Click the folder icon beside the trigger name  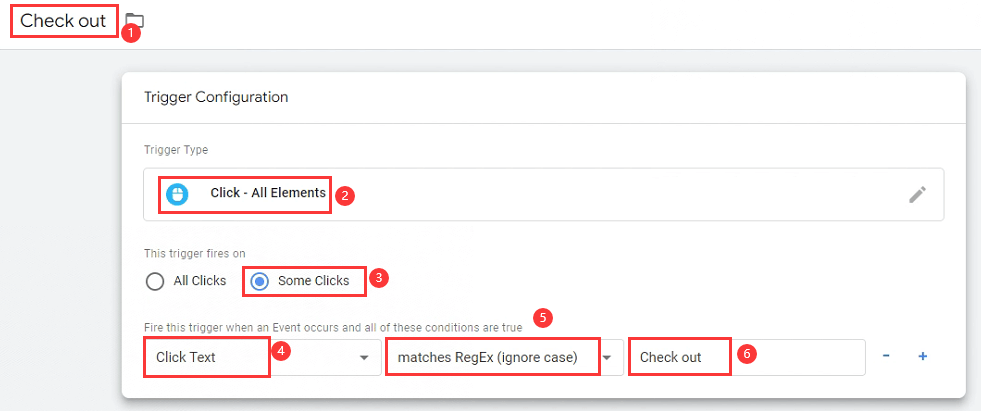135,20
